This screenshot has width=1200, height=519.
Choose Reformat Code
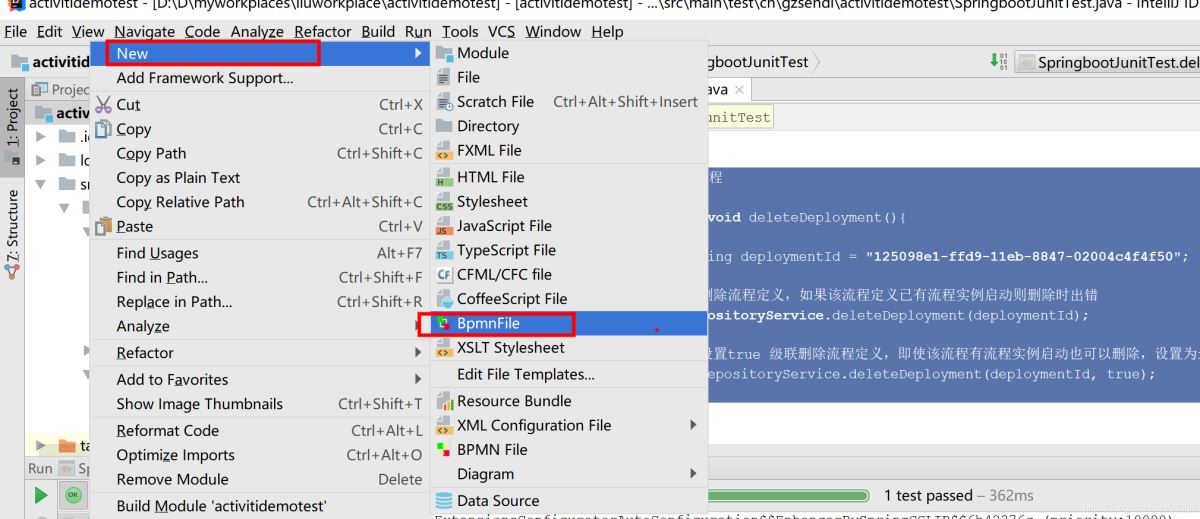pyautogui.click(x=260, y=431)
